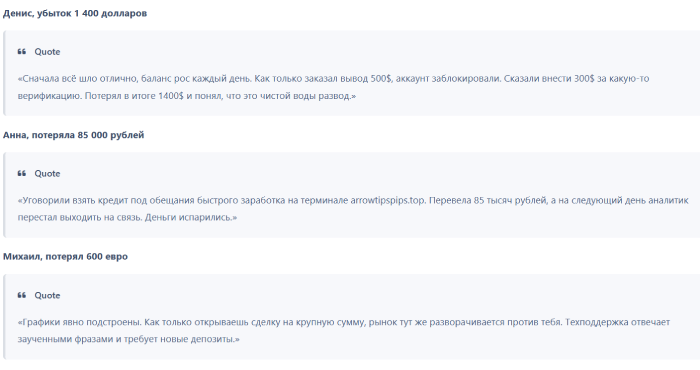This screenshot has height=370, width=700.
Task: Click heading "Анна, потеряла 85 000 рублей"
Action: pos(74,135)
